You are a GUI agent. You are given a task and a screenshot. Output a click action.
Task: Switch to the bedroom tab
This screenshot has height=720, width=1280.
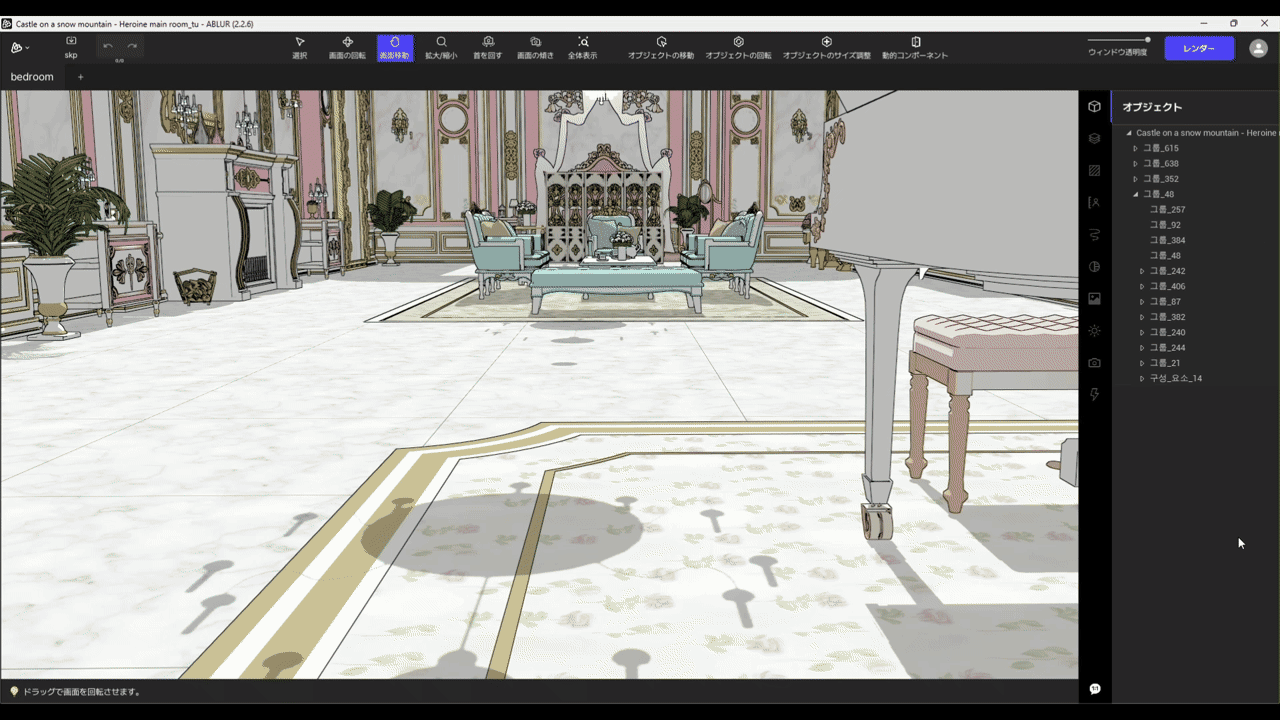coord(32,77)
